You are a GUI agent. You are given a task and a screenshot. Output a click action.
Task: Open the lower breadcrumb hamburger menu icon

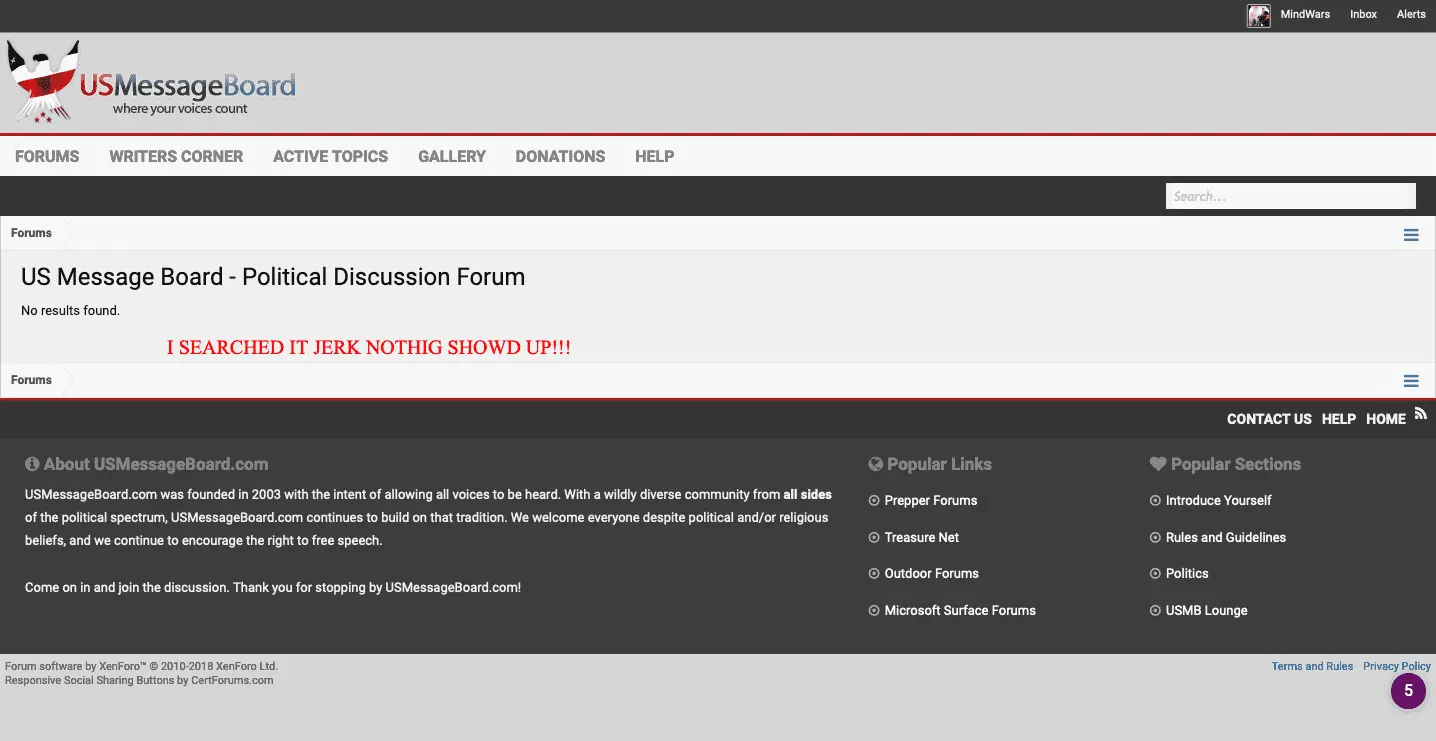pyautogui.click(x=1411, y=381)
